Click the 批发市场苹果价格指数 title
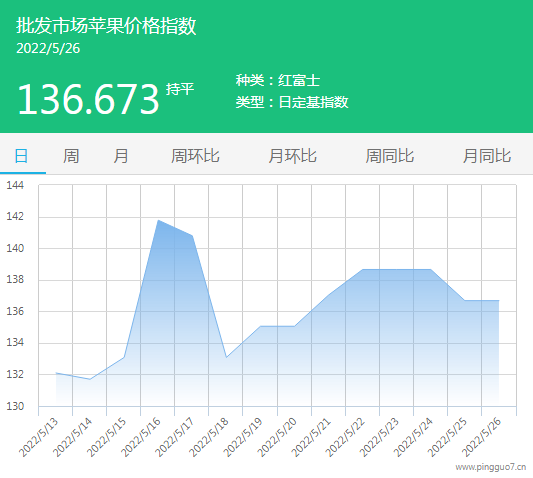 click(106, 25)
